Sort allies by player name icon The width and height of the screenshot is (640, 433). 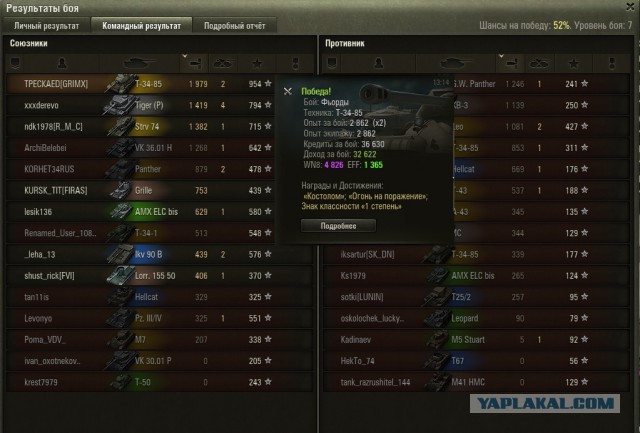[62, 63]
